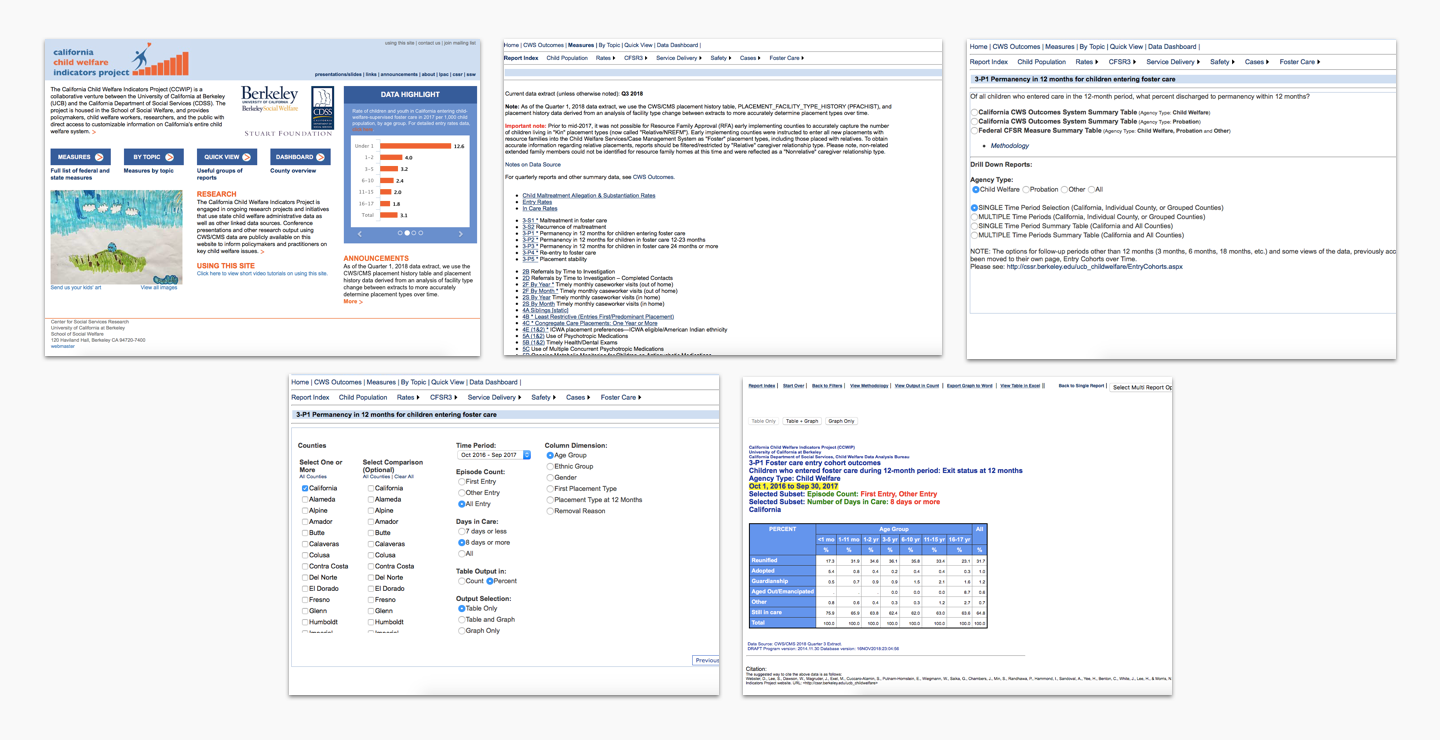Open QUICK VIEW on the homepage
This screenshot has height=740, width=1440.
point(227,157)
